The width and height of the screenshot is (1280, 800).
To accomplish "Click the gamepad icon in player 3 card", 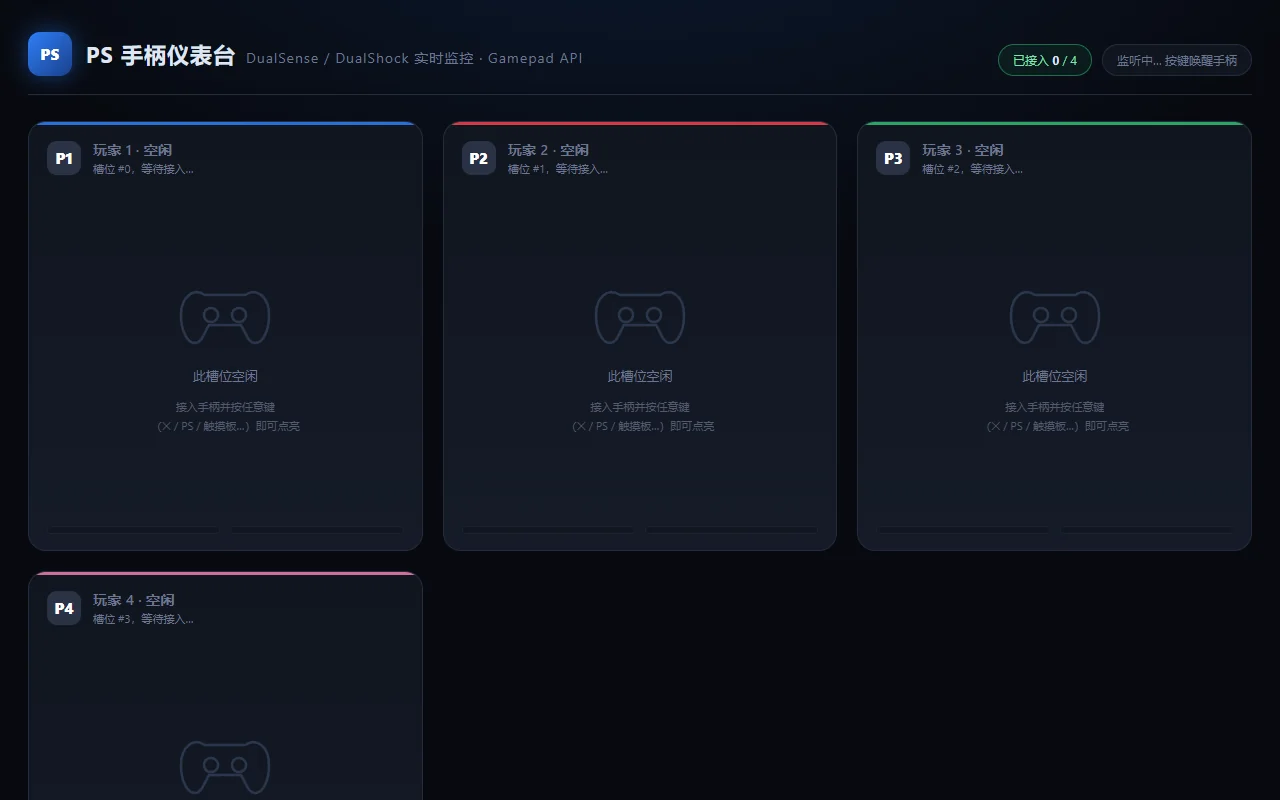I will (x=1055, y=317).
